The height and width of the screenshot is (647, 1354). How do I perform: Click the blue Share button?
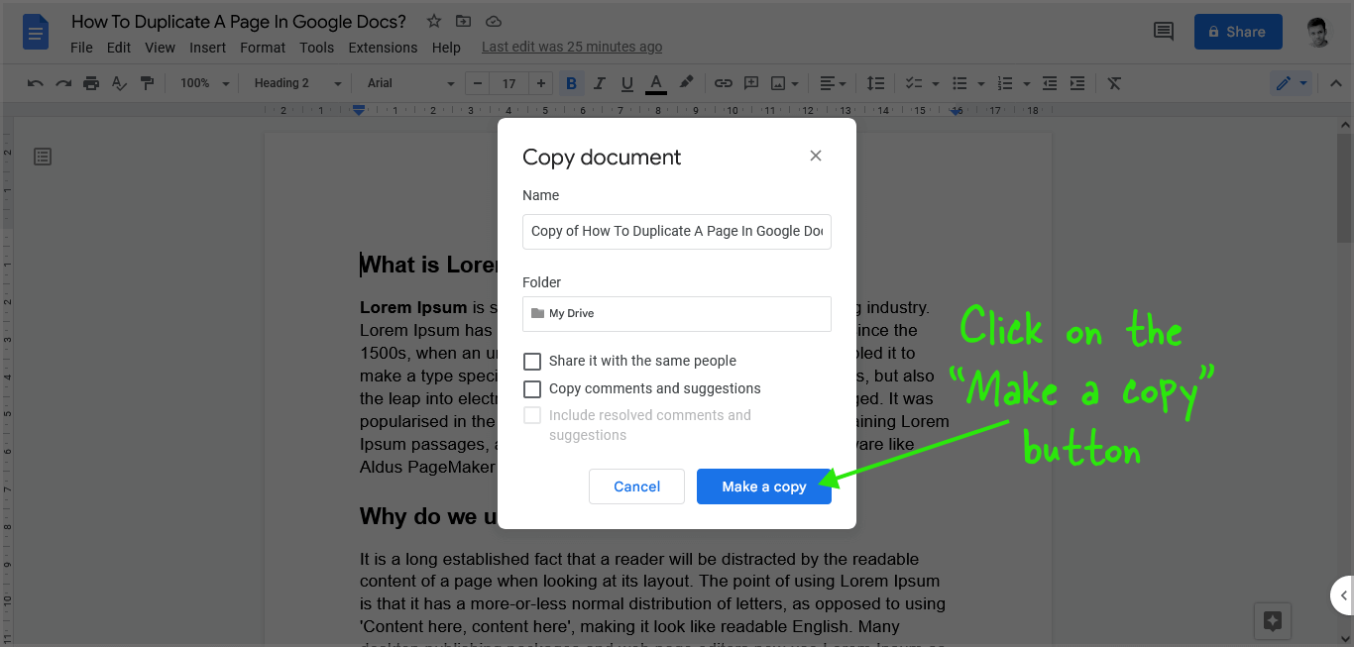click(x=1238, y=32)
